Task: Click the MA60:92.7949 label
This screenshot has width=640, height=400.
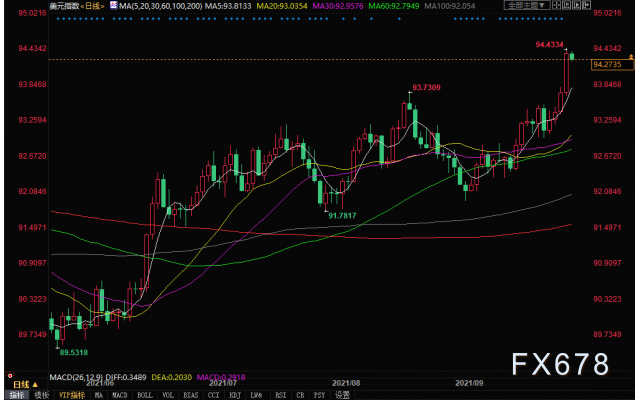Action: coord(393,6)
